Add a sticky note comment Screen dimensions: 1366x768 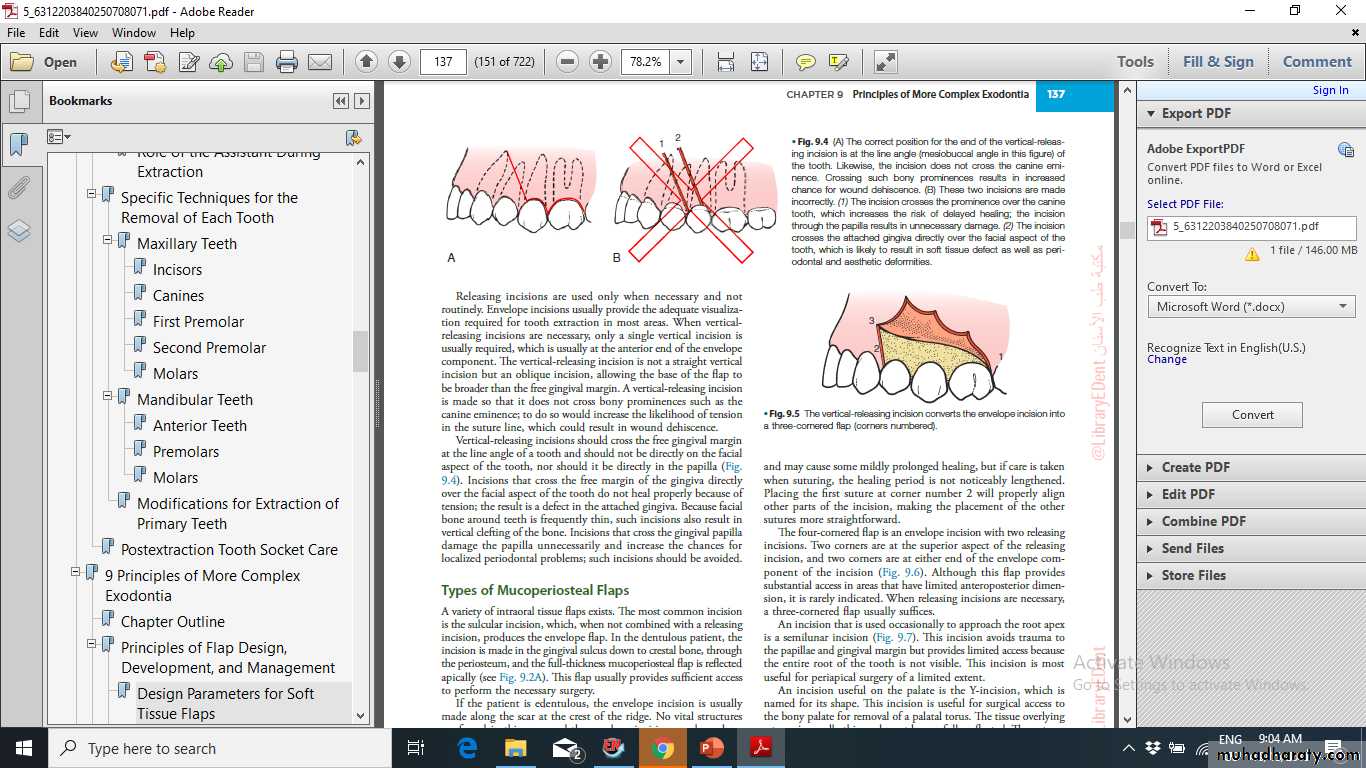805,62
